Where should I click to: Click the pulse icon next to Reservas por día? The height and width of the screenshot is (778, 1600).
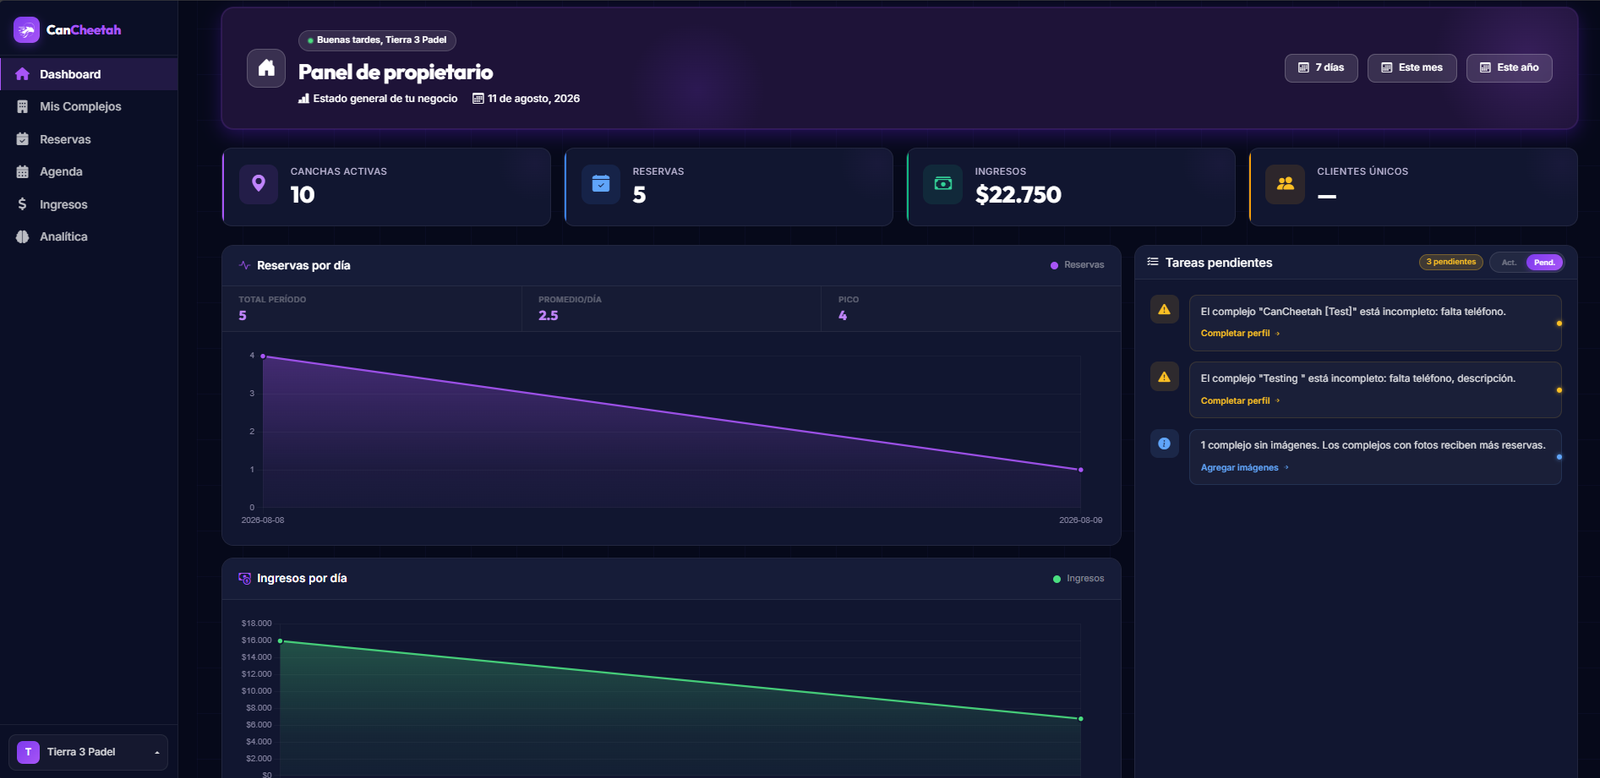(x=245, y=265)
